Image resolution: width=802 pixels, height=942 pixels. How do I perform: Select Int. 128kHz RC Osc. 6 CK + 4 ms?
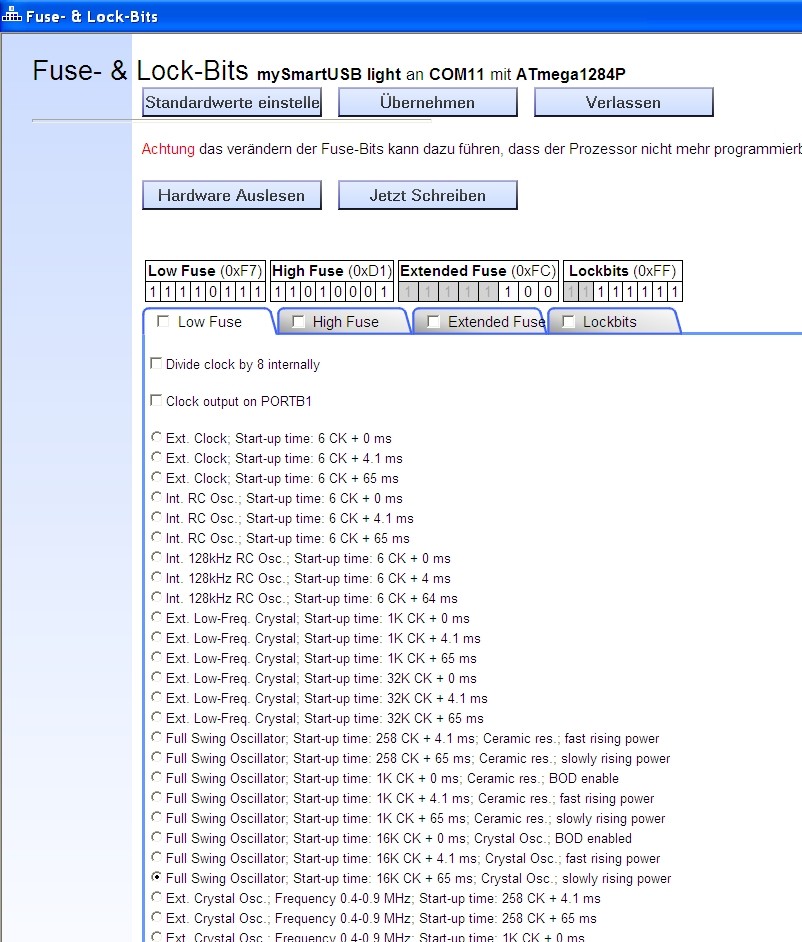156,577
